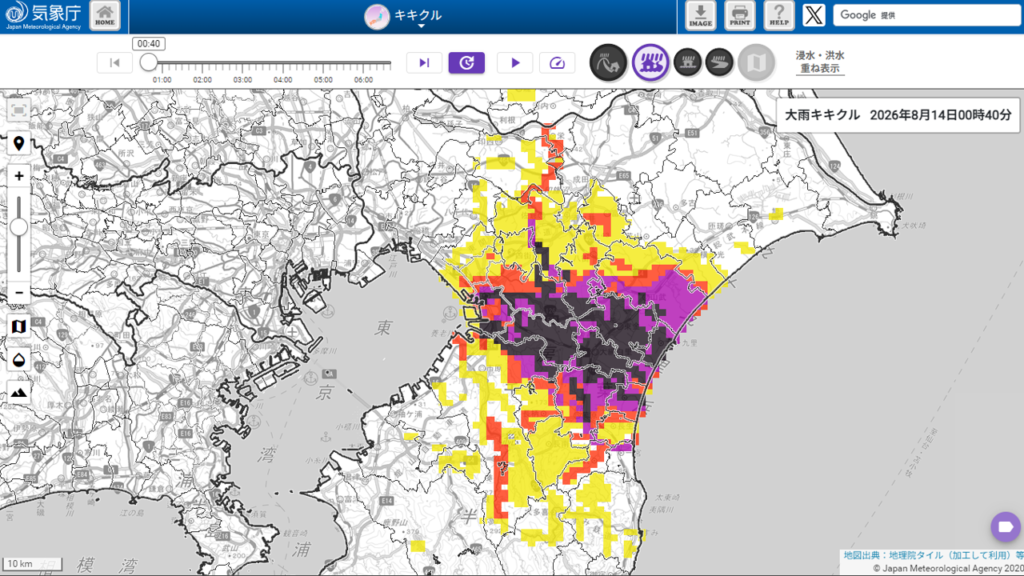Open 浸水・洪水 重ね表示 overlay option
Image resolution: width=1024 pixels, height=576 pixels.
820,62
